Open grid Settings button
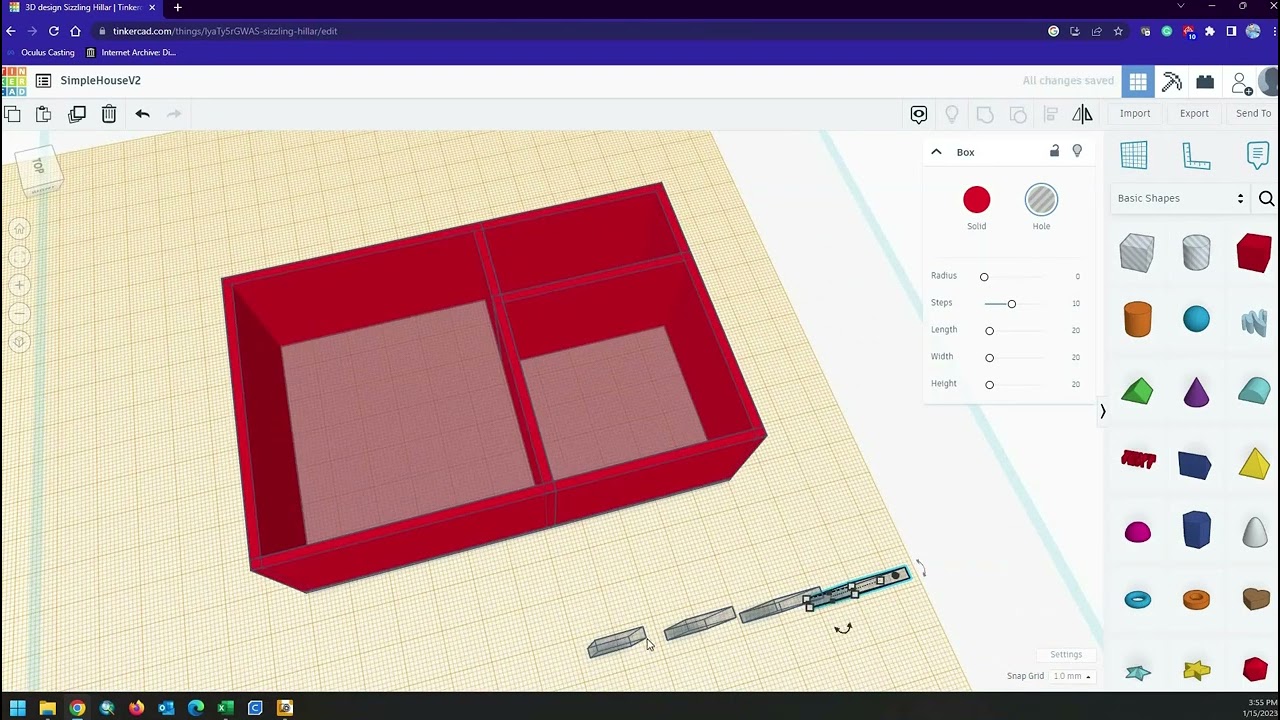Viewport: 1280px width, 720px height. coord(1066,655)
